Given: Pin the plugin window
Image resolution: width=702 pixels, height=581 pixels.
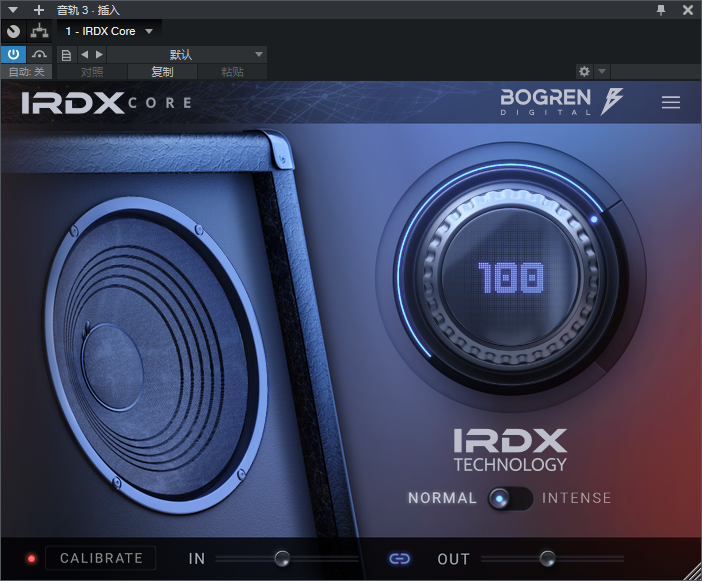Looking at the screenshot, I should 661,9.
